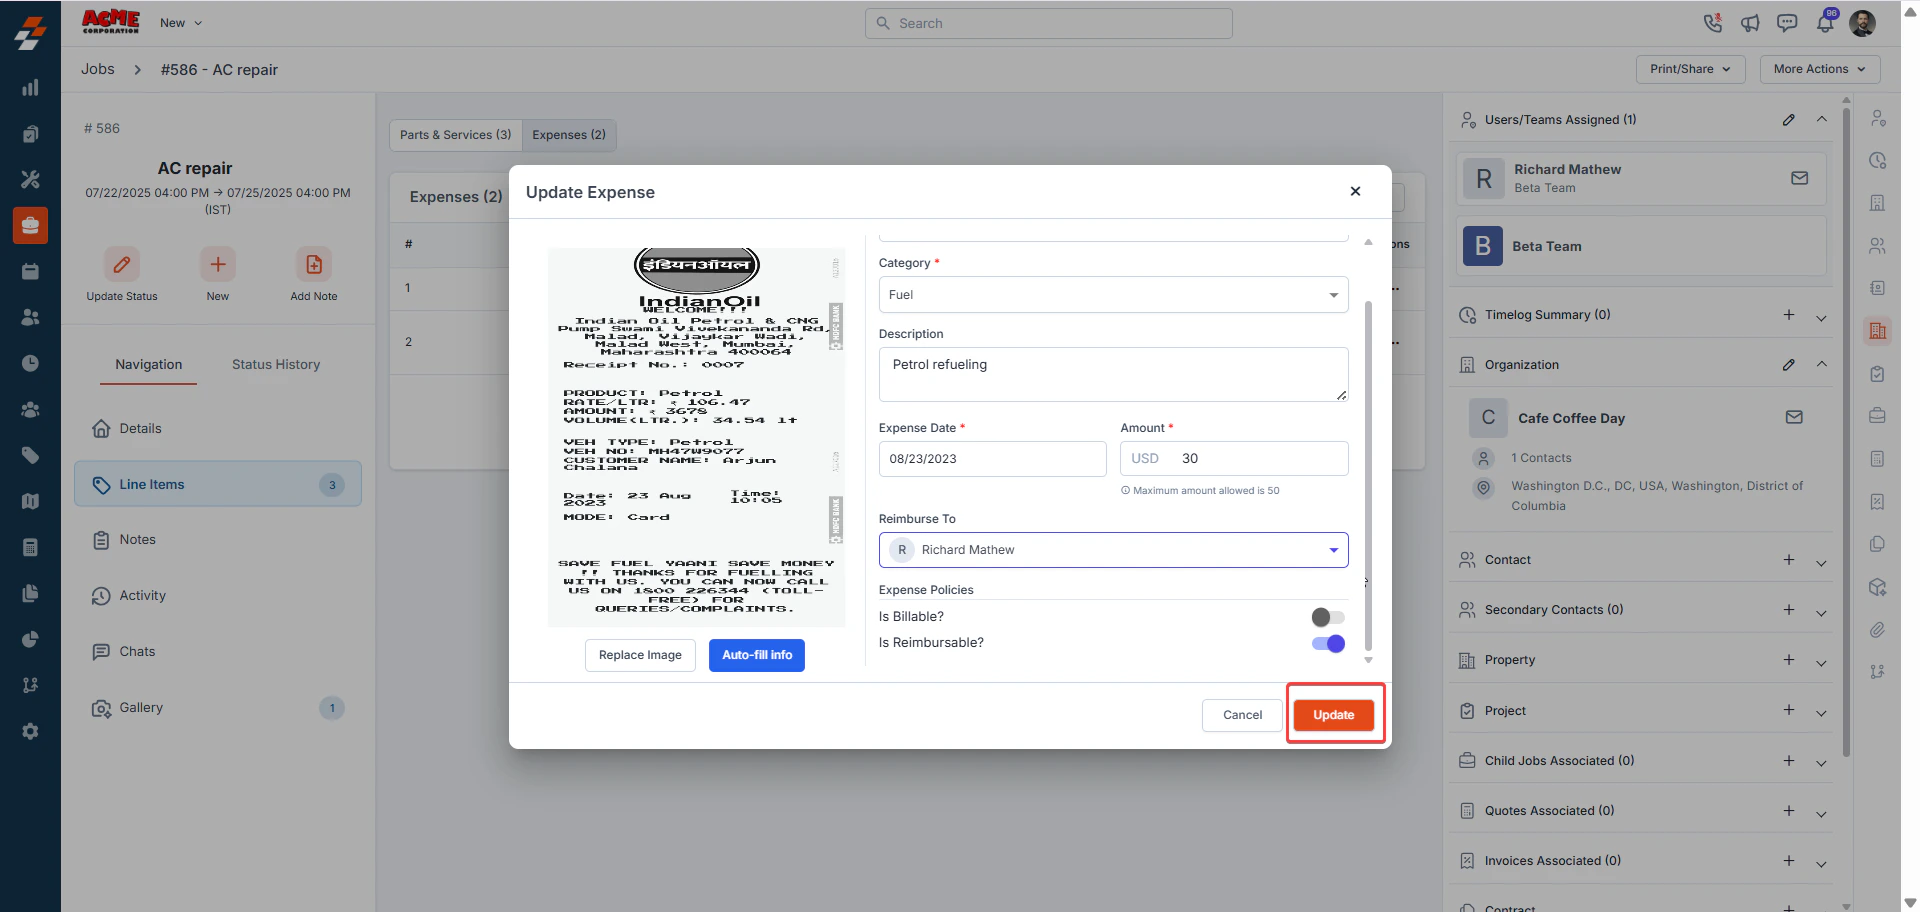Open Notes in navigation list
The width and height of the screenshot is (1920, 912).
tap(218, 540)
